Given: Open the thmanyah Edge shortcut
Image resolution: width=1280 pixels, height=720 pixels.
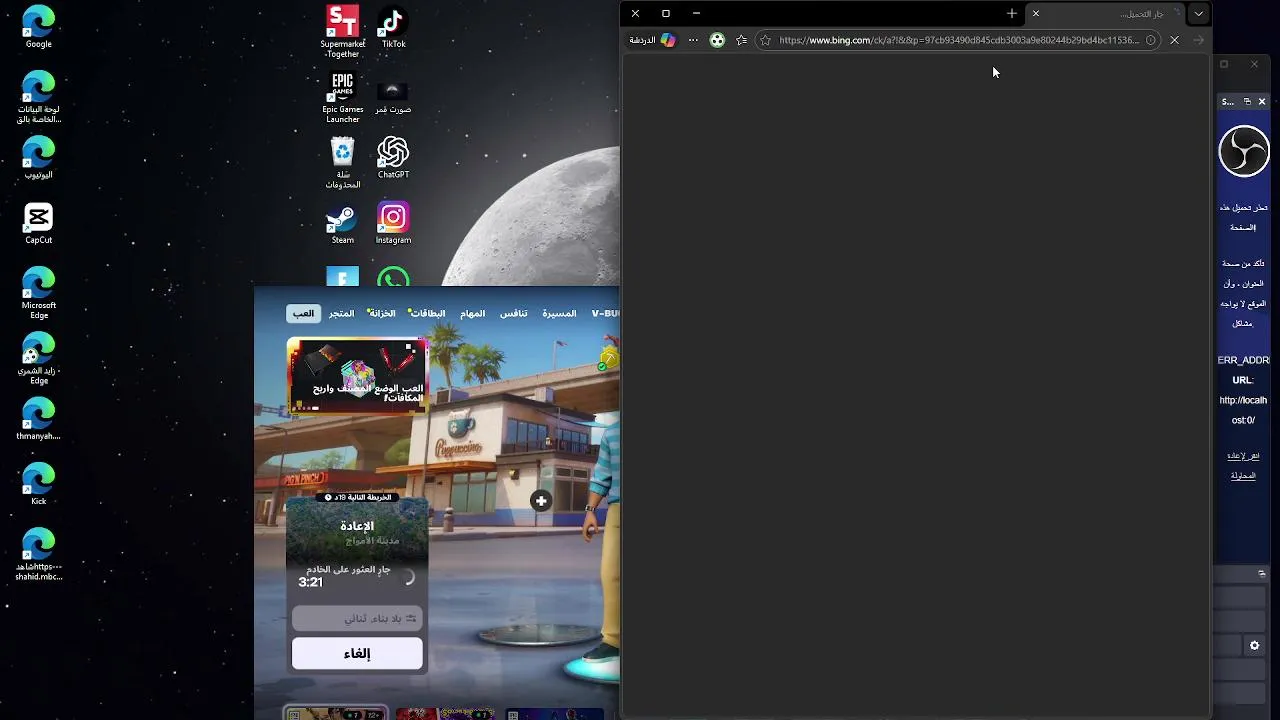Looking at the screenshot, I should click(x=38, y=419).
